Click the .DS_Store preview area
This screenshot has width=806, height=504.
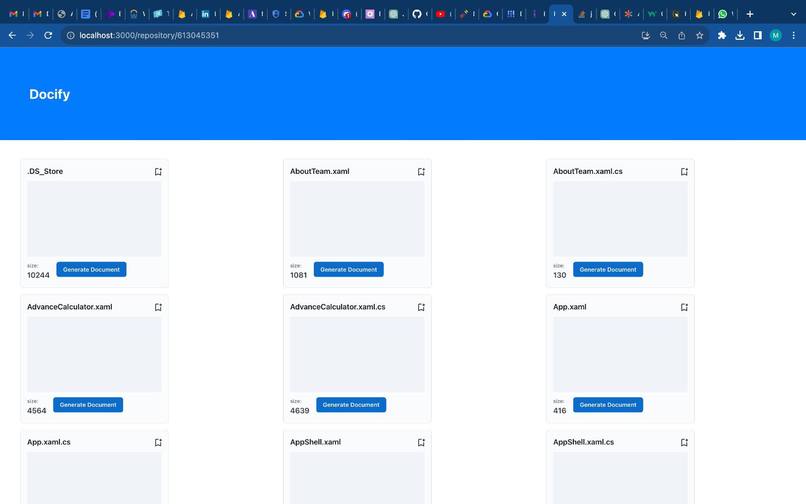coord(94,219)
